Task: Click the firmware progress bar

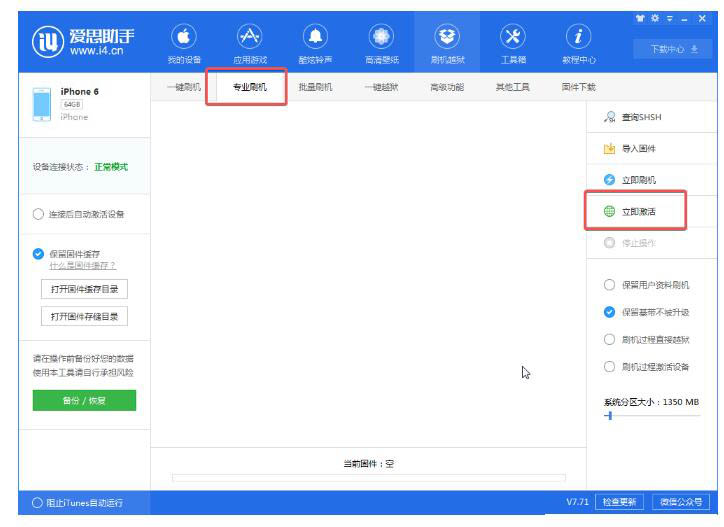Action: [368, 478]
